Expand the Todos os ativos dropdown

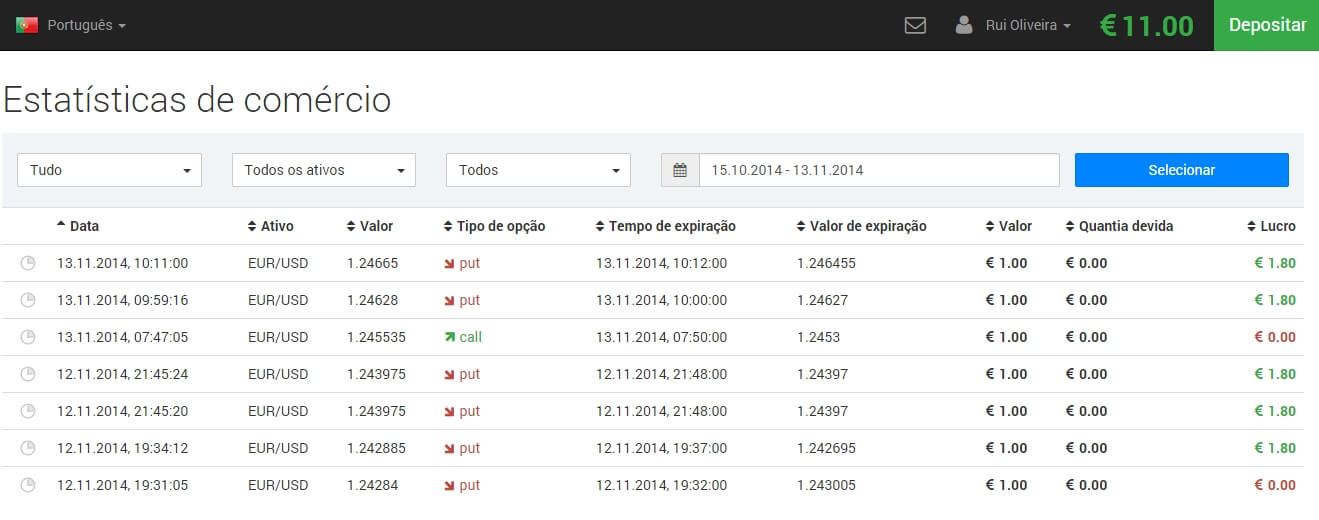[324, 170]
